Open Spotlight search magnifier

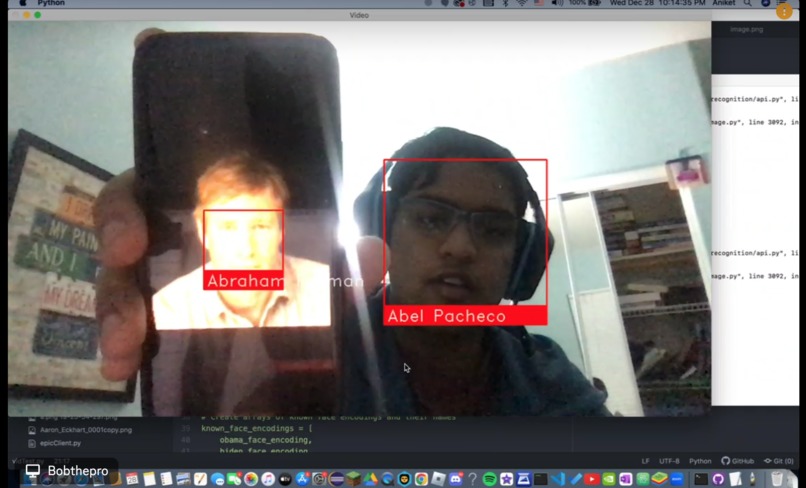(x=747, y=3)
